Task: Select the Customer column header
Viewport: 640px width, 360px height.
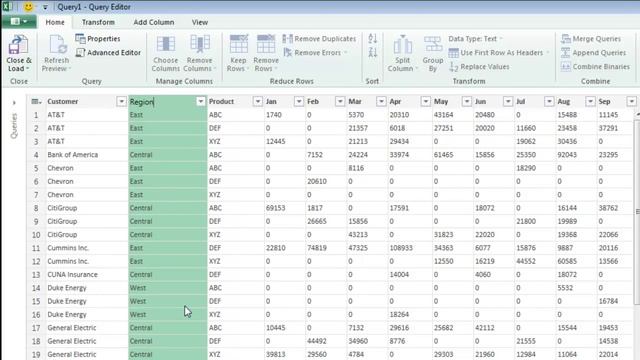Action: coord(62,101)
